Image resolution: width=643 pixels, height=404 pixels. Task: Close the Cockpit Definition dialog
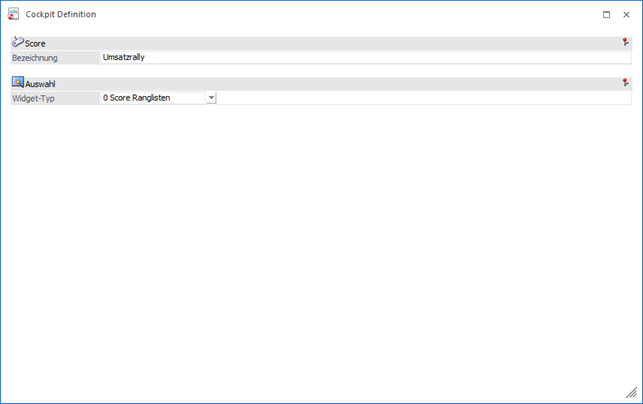626,15
